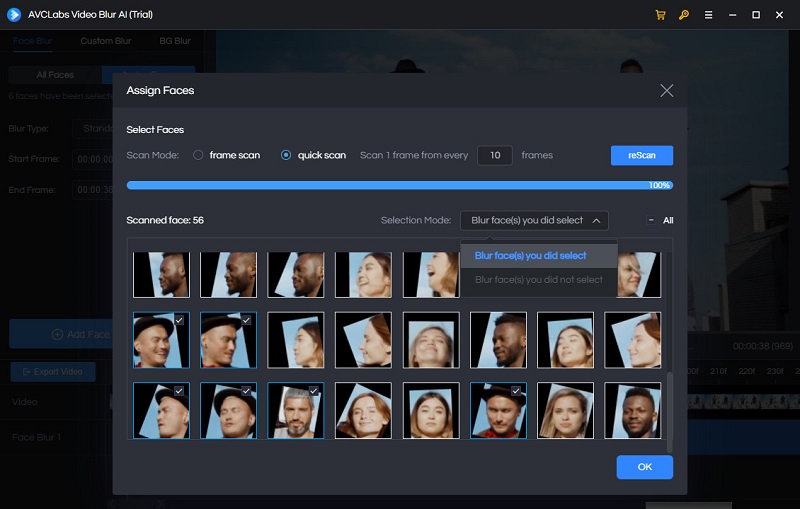Viewport: 800px width, 509px height.
Task: Select face thumbnail fifth in top row
Action: click(x=431, y=274)
